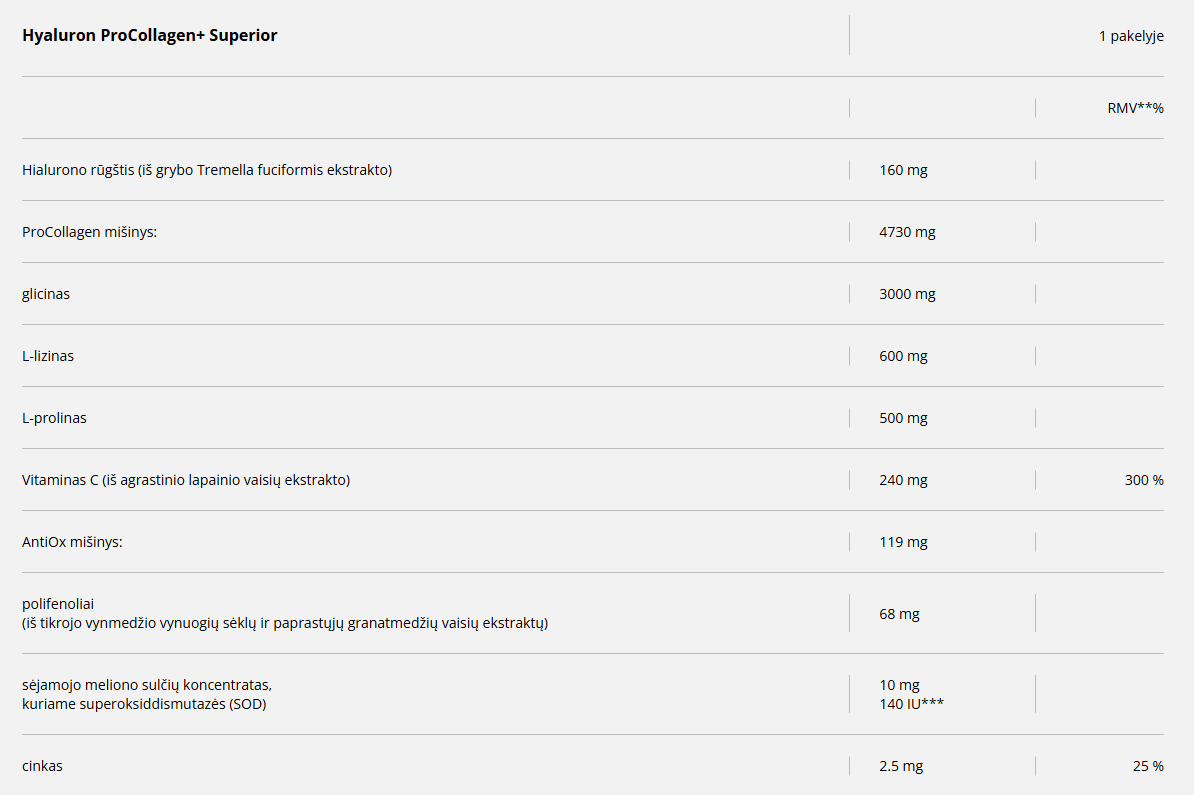Select the ProCollagen mišinys row label
Image resolution: width=1194 pixels, height=795 pixels.
pyautogui.click(x=90, y=232)
